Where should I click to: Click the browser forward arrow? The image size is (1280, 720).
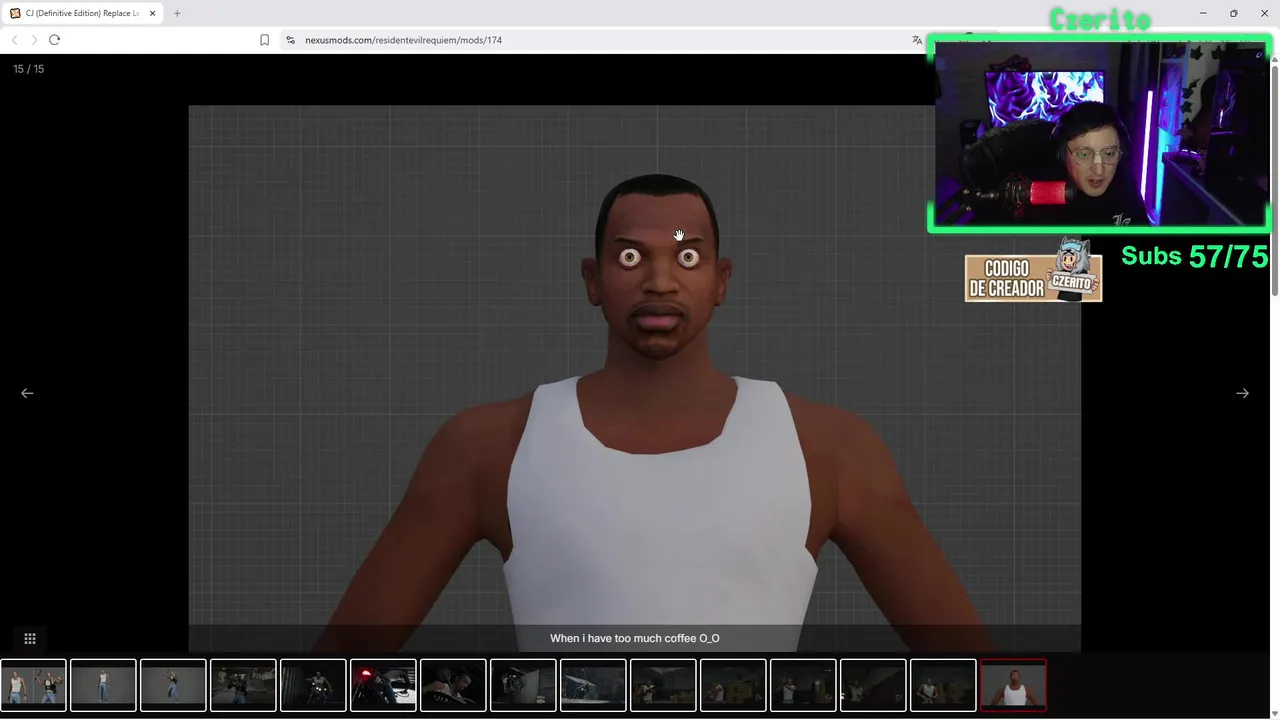[x=34, y=40]
